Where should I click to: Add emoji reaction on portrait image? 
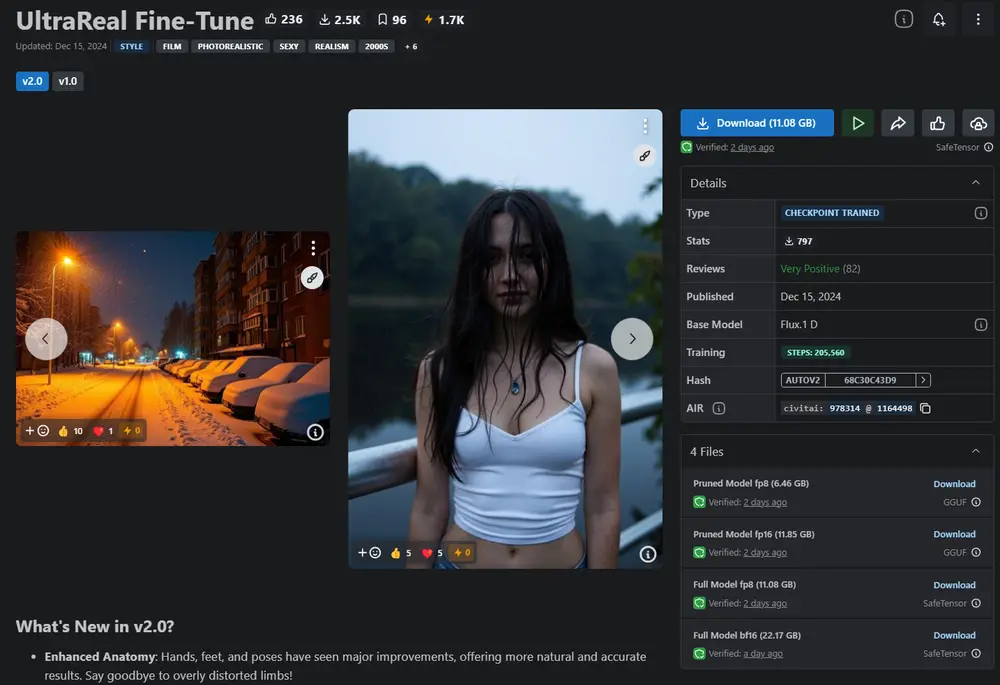point(369,553)
